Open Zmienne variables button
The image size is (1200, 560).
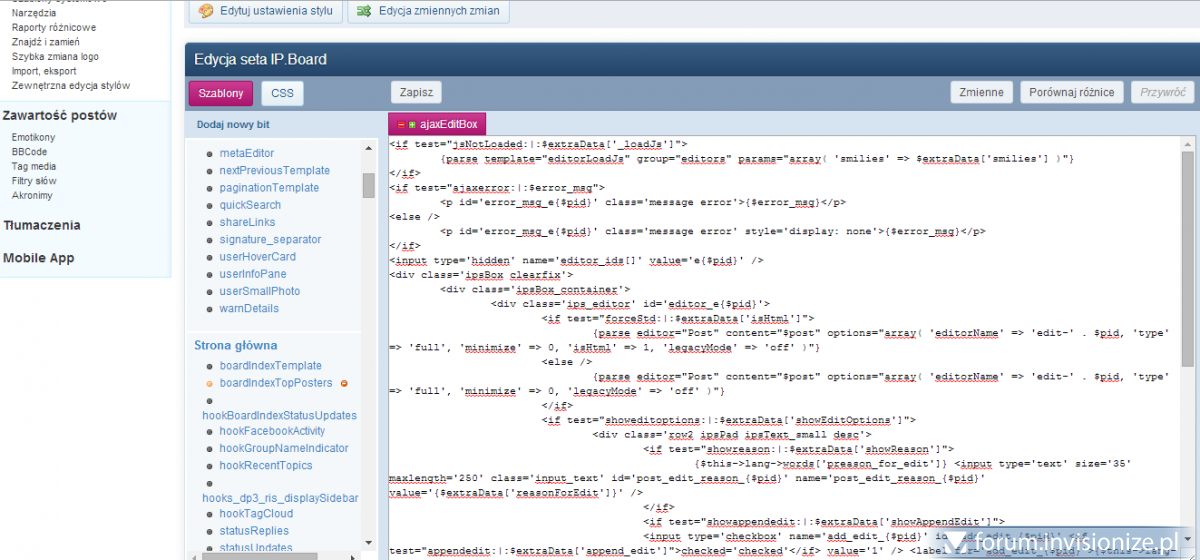[980, 92]
